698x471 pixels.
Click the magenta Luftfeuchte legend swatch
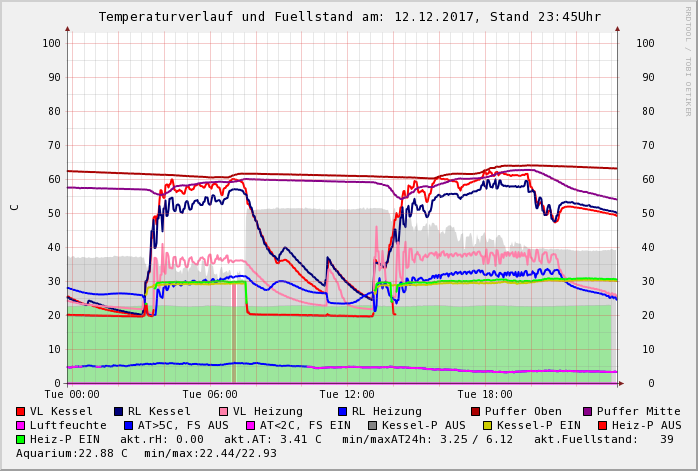click(x=21, y=425)
